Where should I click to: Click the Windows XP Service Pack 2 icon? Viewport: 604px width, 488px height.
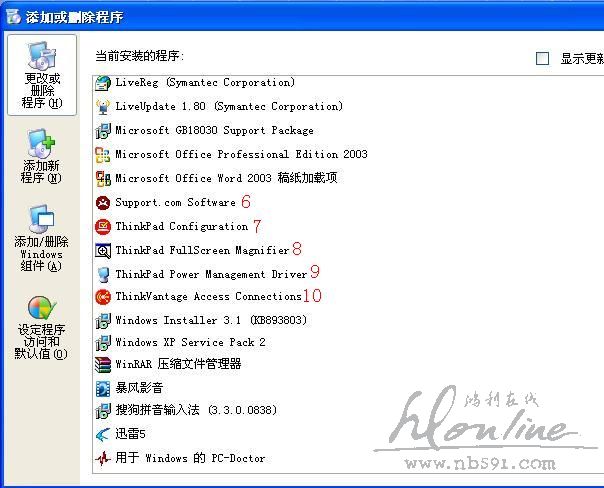(x=103, y=343)
